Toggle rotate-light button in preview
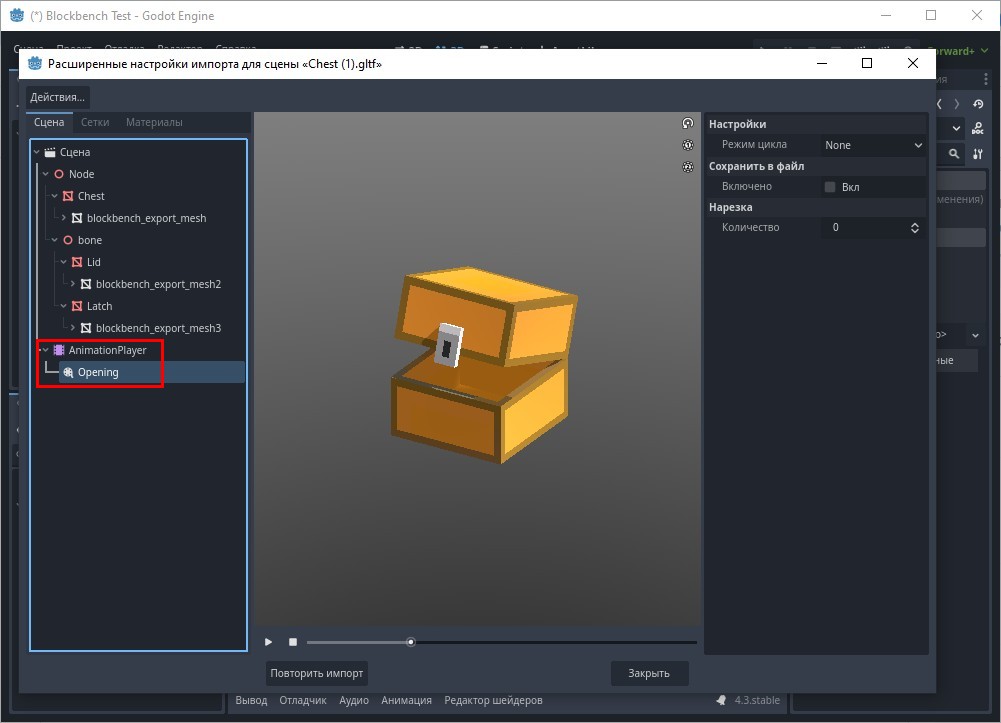This screenshot has height=723, width=1001. point(688,123)
